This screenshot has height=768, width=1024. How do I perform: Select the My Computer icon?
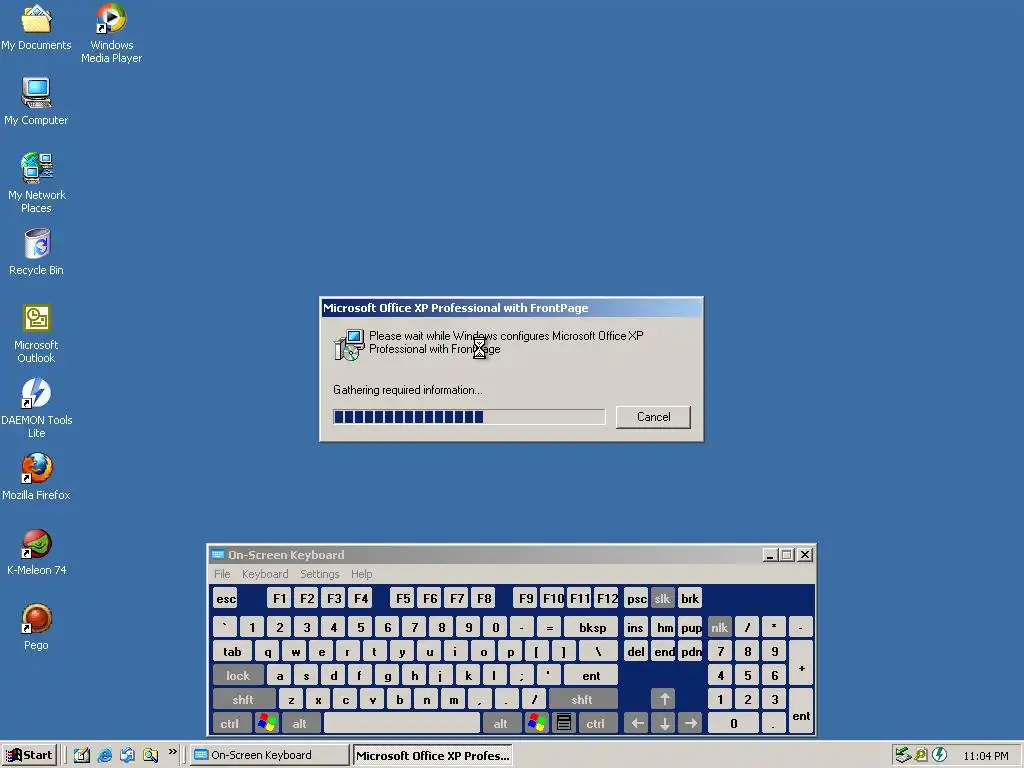36,102
